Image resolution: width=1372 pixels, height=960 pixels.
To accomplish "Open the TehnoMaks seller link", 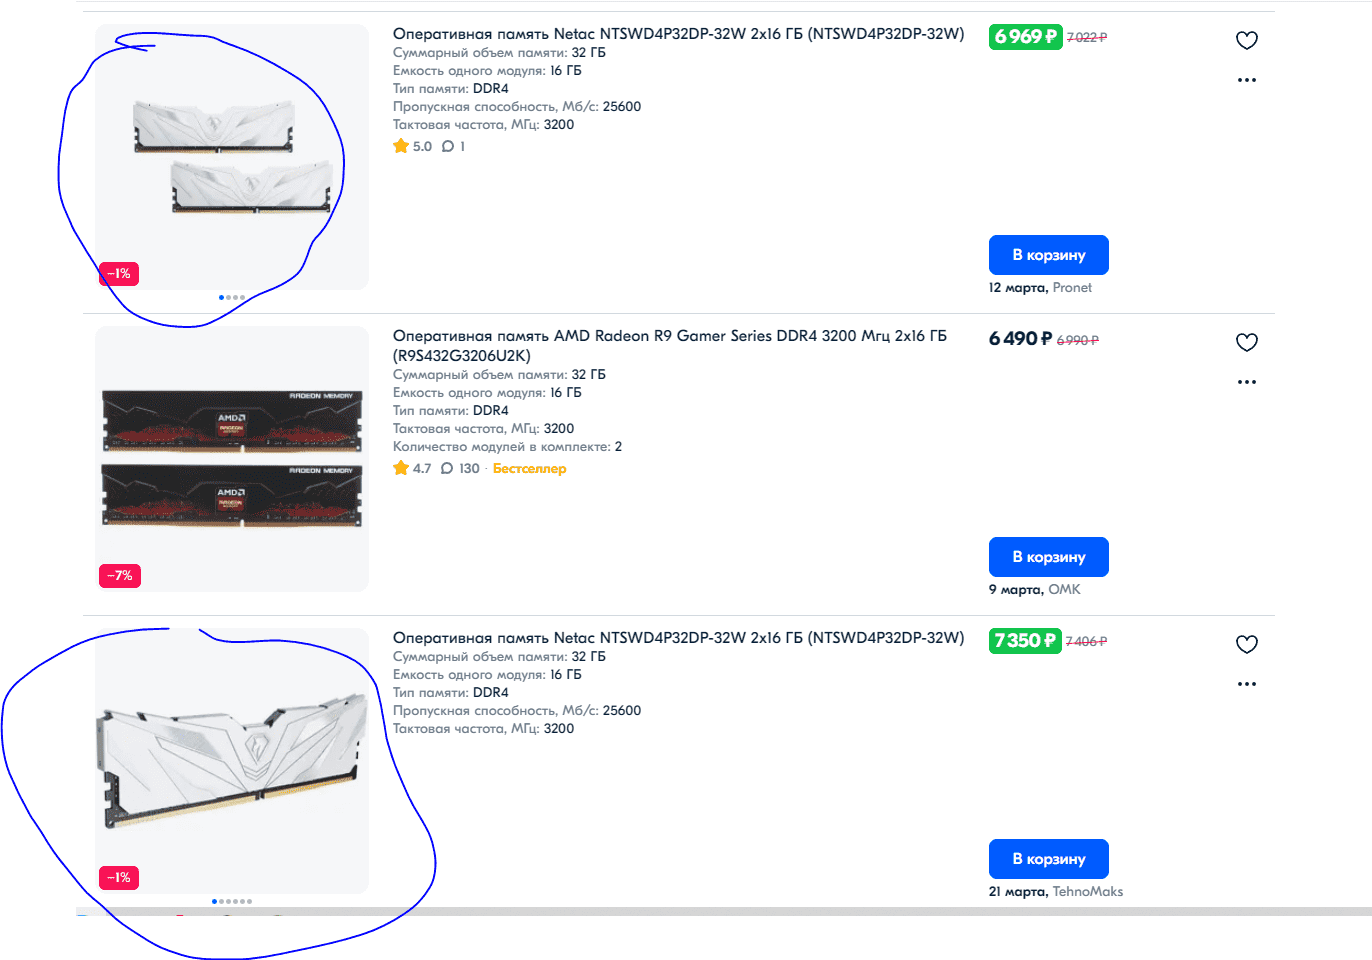I will pos(1087,892).
